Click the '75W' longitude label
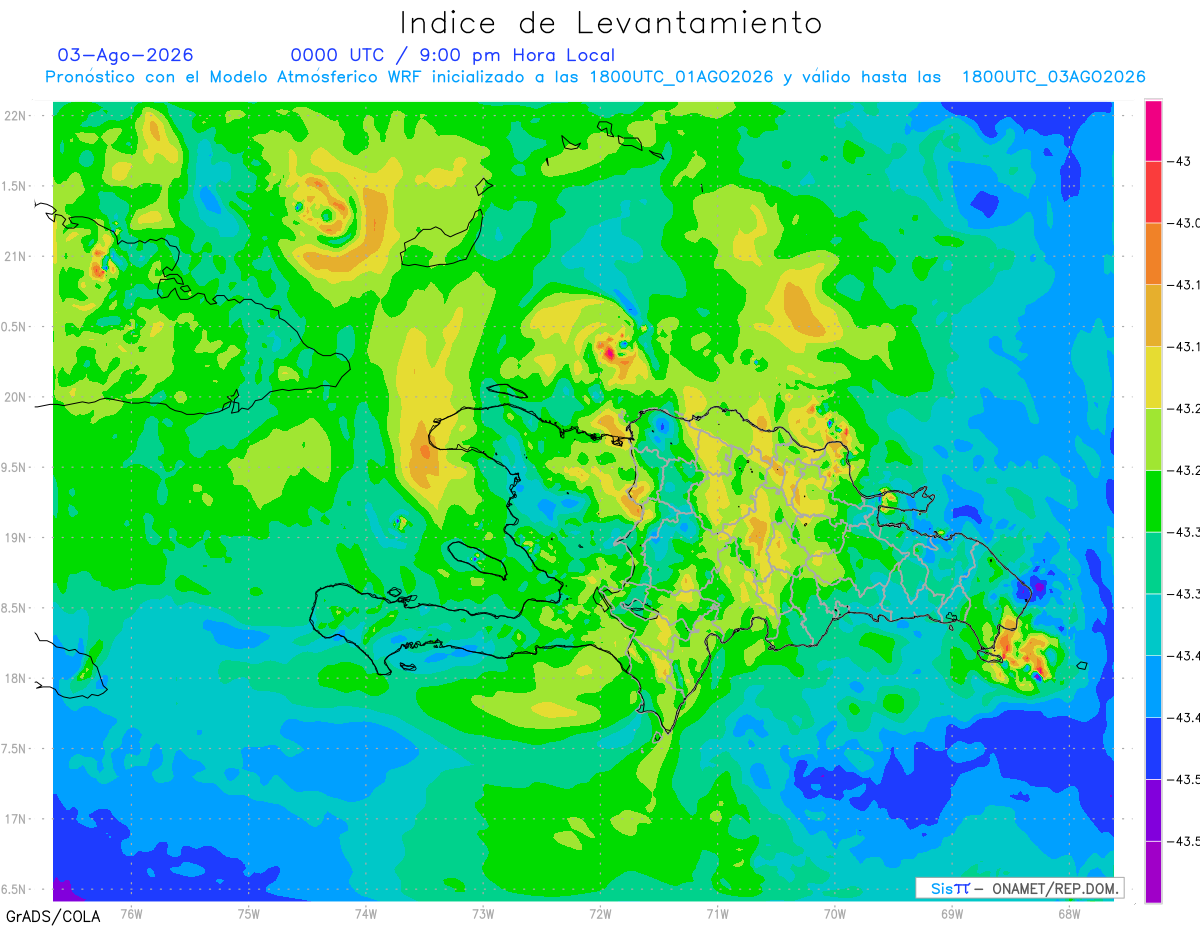 pos(248,913)
